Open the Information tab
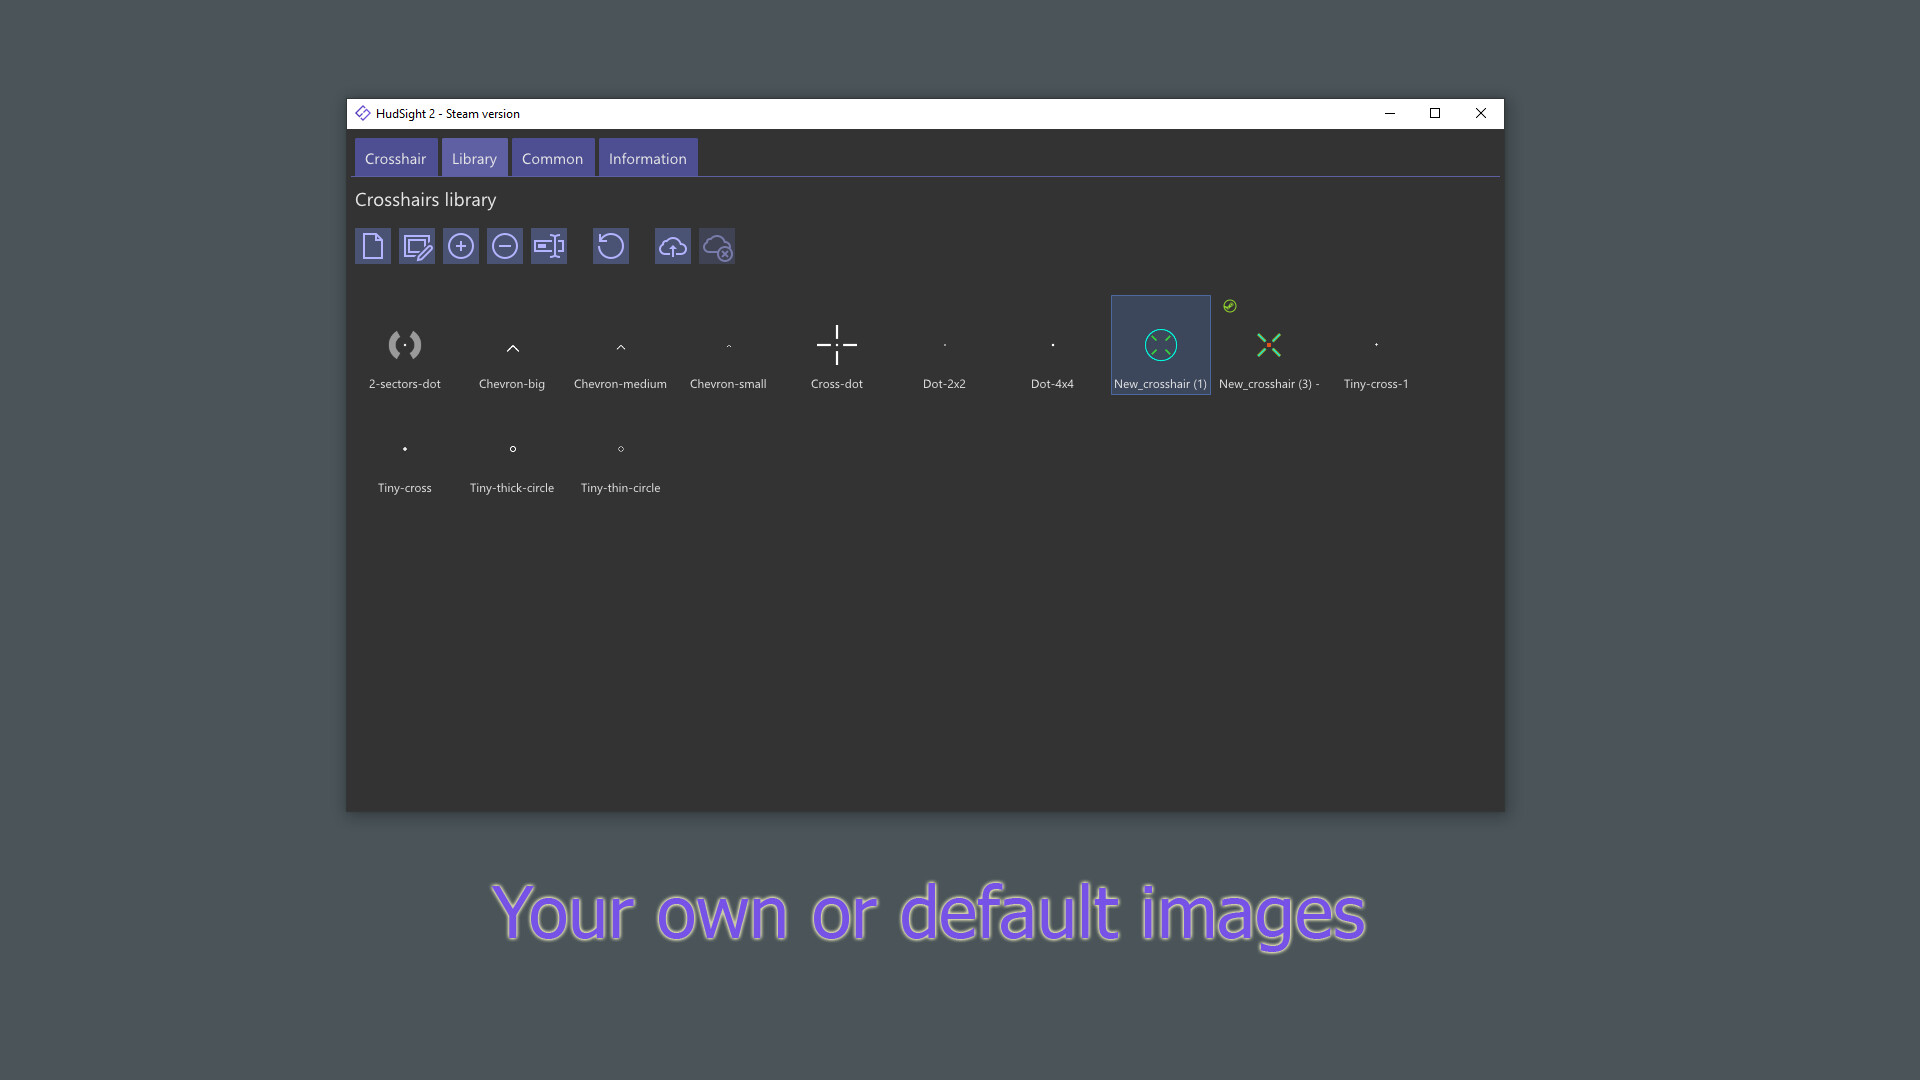Viewport: 1920px width, 1080px height. click(647, 158)
